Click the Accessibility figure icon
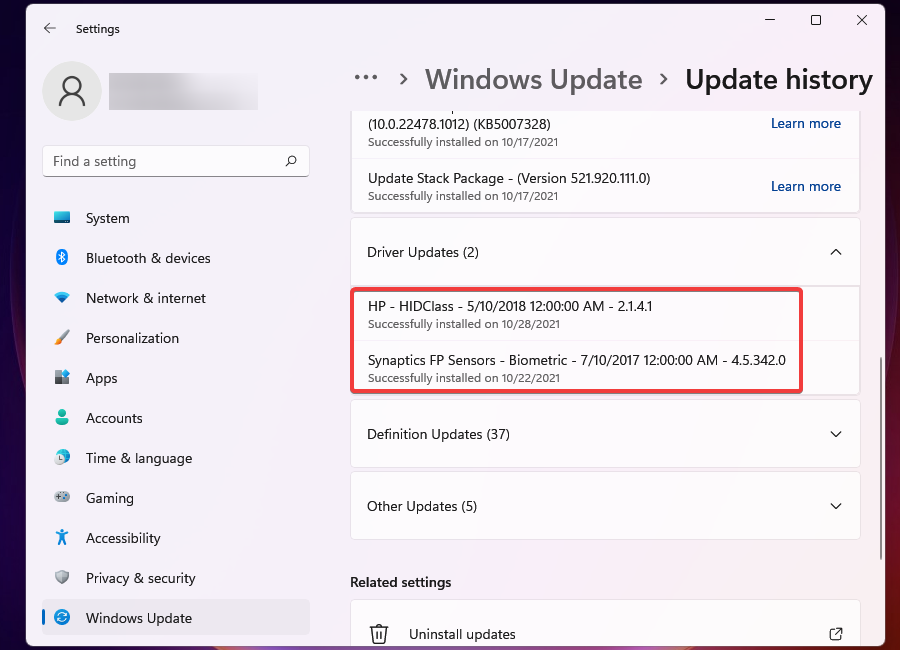This screenshot has width=900, height=650. (62, 537)
